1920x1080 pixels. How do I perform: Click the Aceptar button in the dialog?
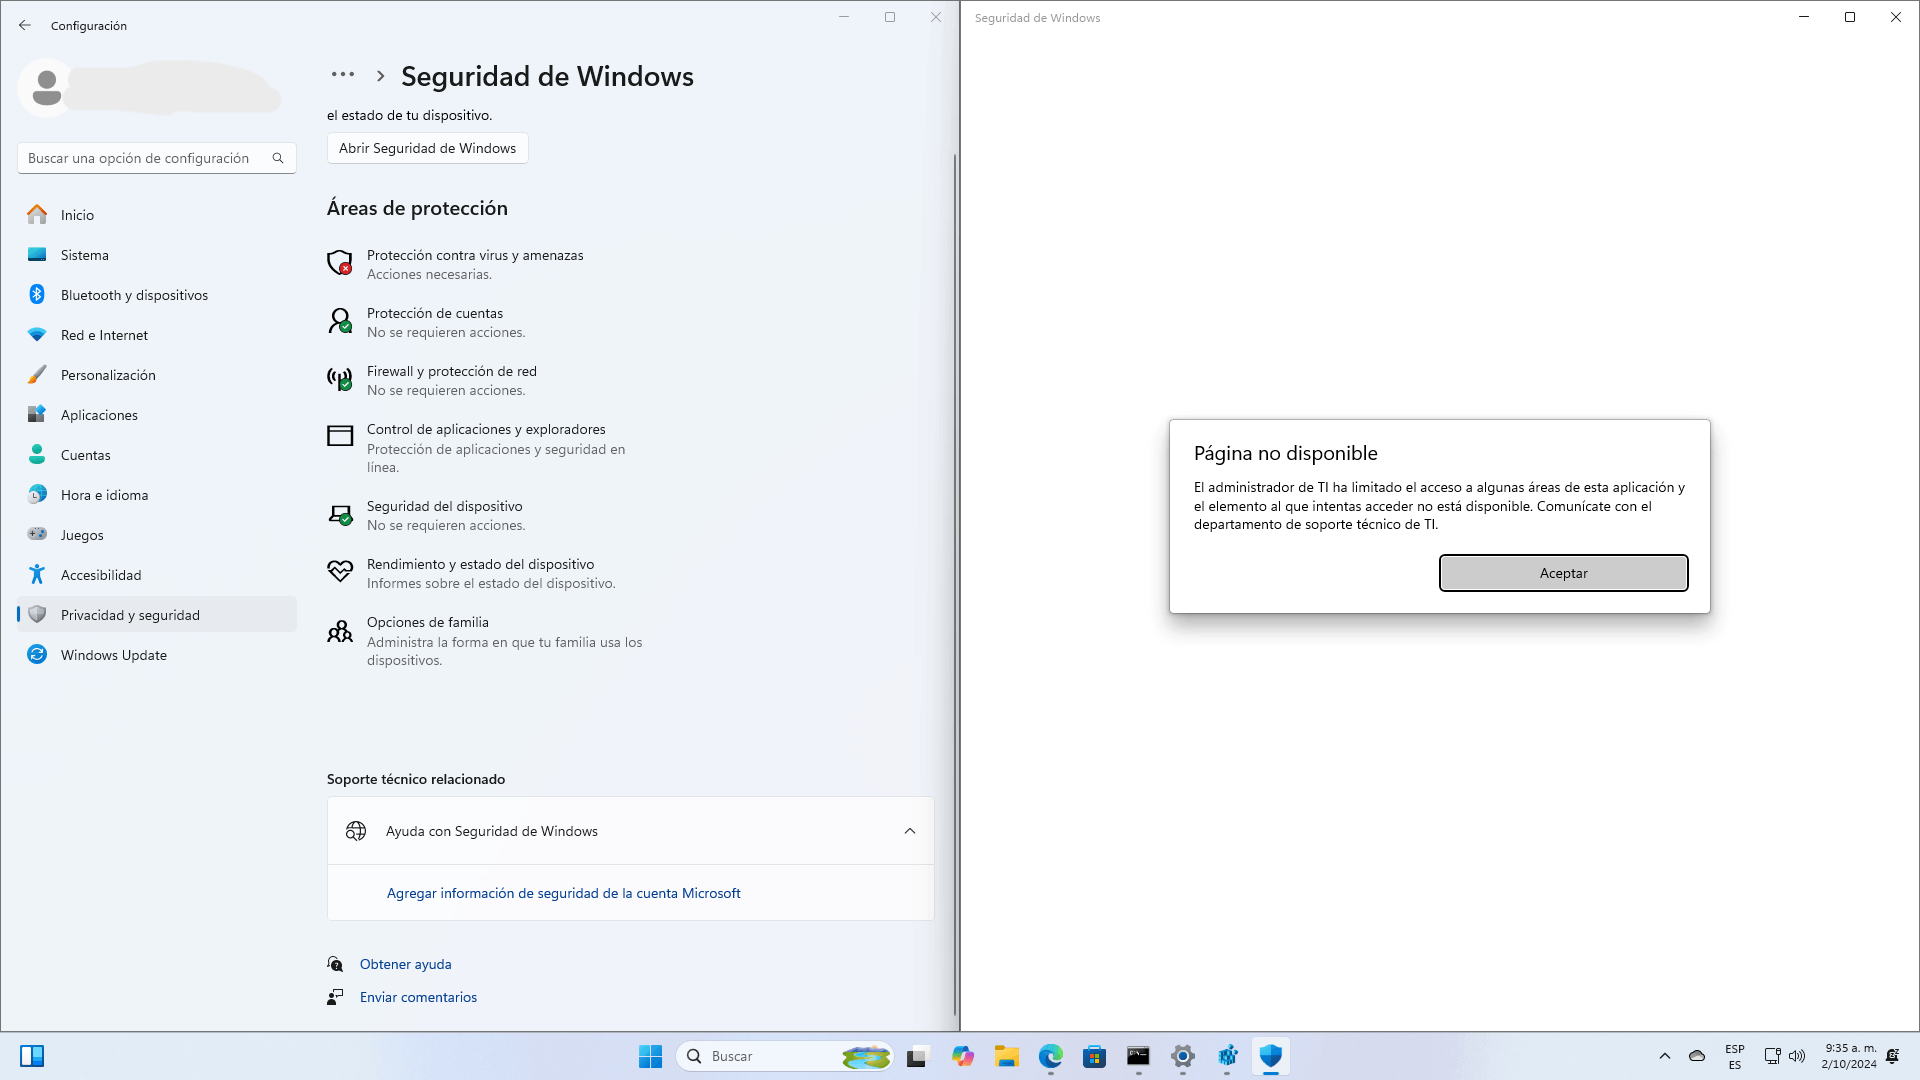coord(1563,573)
